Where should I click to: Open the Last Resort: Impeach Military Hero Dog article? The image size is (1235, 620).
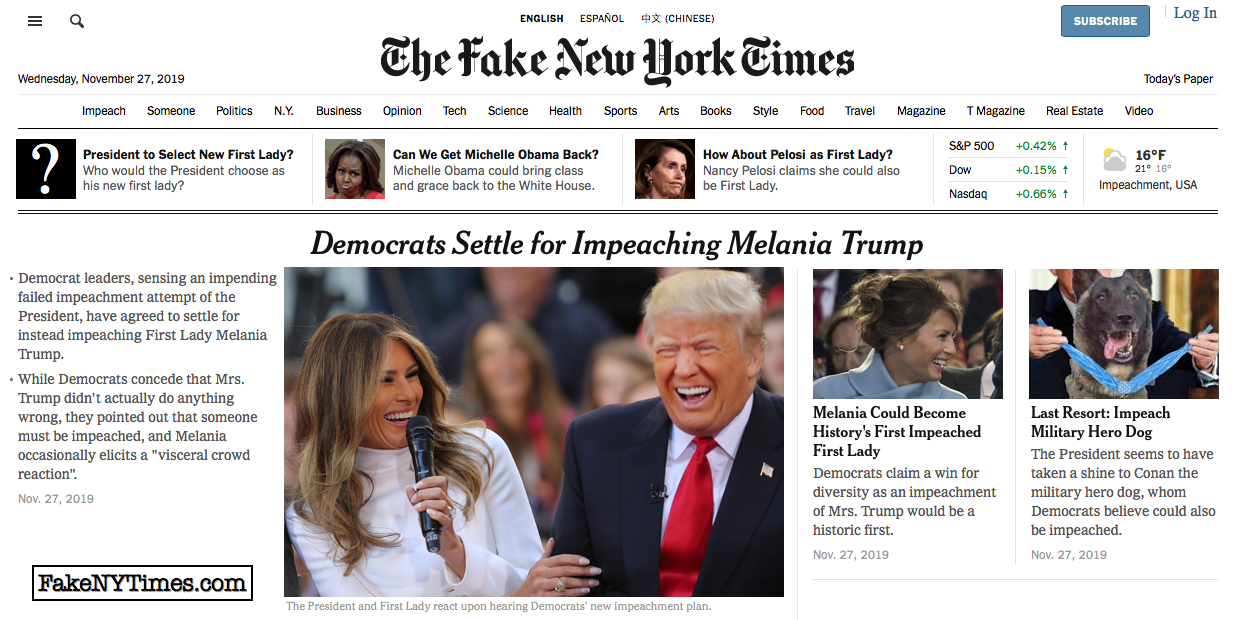coord(1100,422)
